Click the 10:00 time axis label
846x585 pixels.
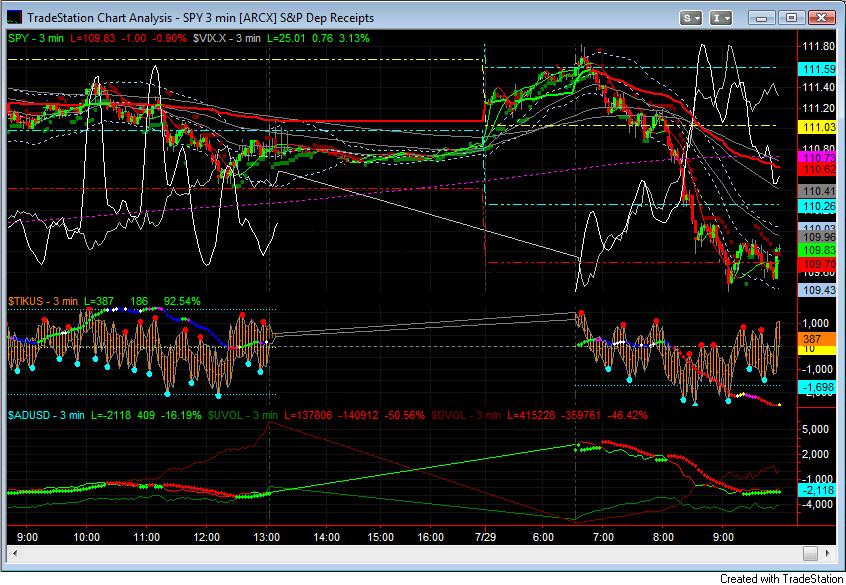click(87, 537)
